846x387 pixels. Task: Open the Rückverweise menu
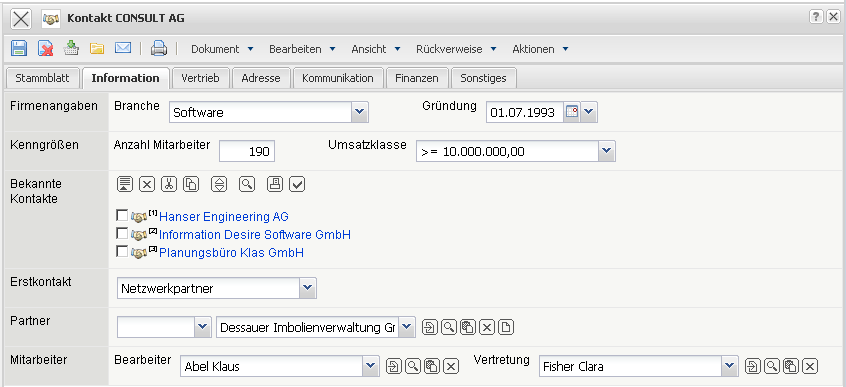456,49
